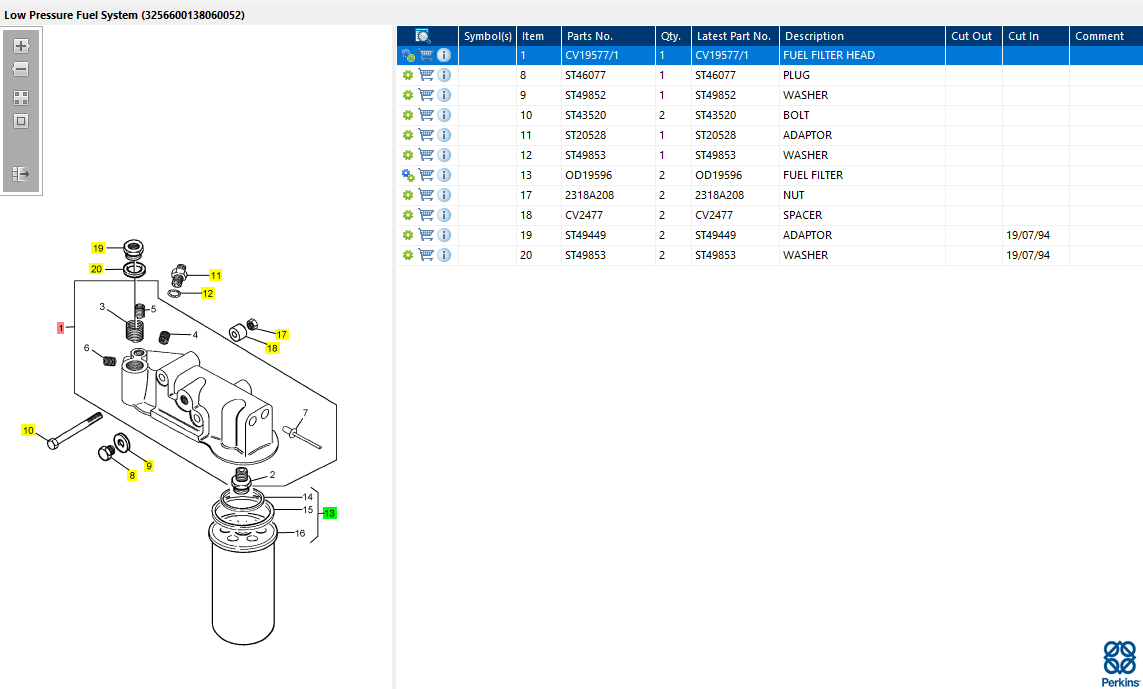Add the OD19596 FUEL FILTER to cart
Image resolution: width=1143 pixels, height=689 pixels.
pos(426,175)
